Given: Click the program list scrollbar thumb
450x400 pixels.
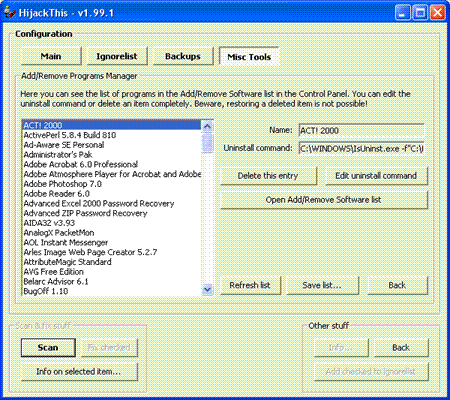Looking at the screenshot, I should click(207, 143).
